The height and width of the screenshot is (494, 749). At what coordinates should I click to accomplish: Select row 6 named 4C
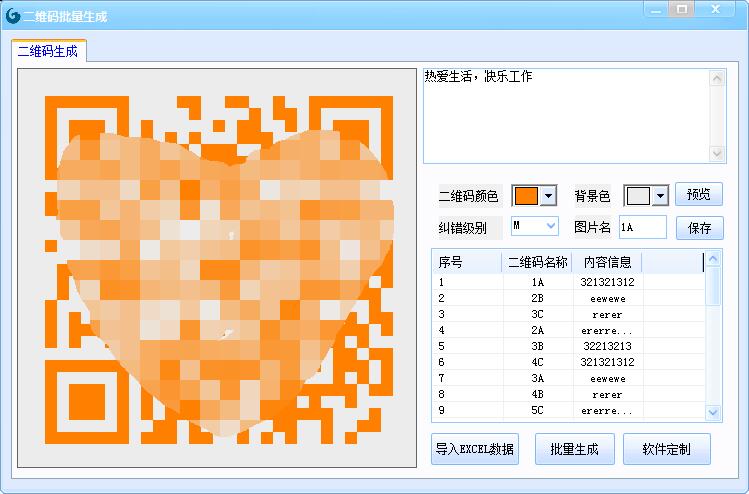tap(568, 362)
